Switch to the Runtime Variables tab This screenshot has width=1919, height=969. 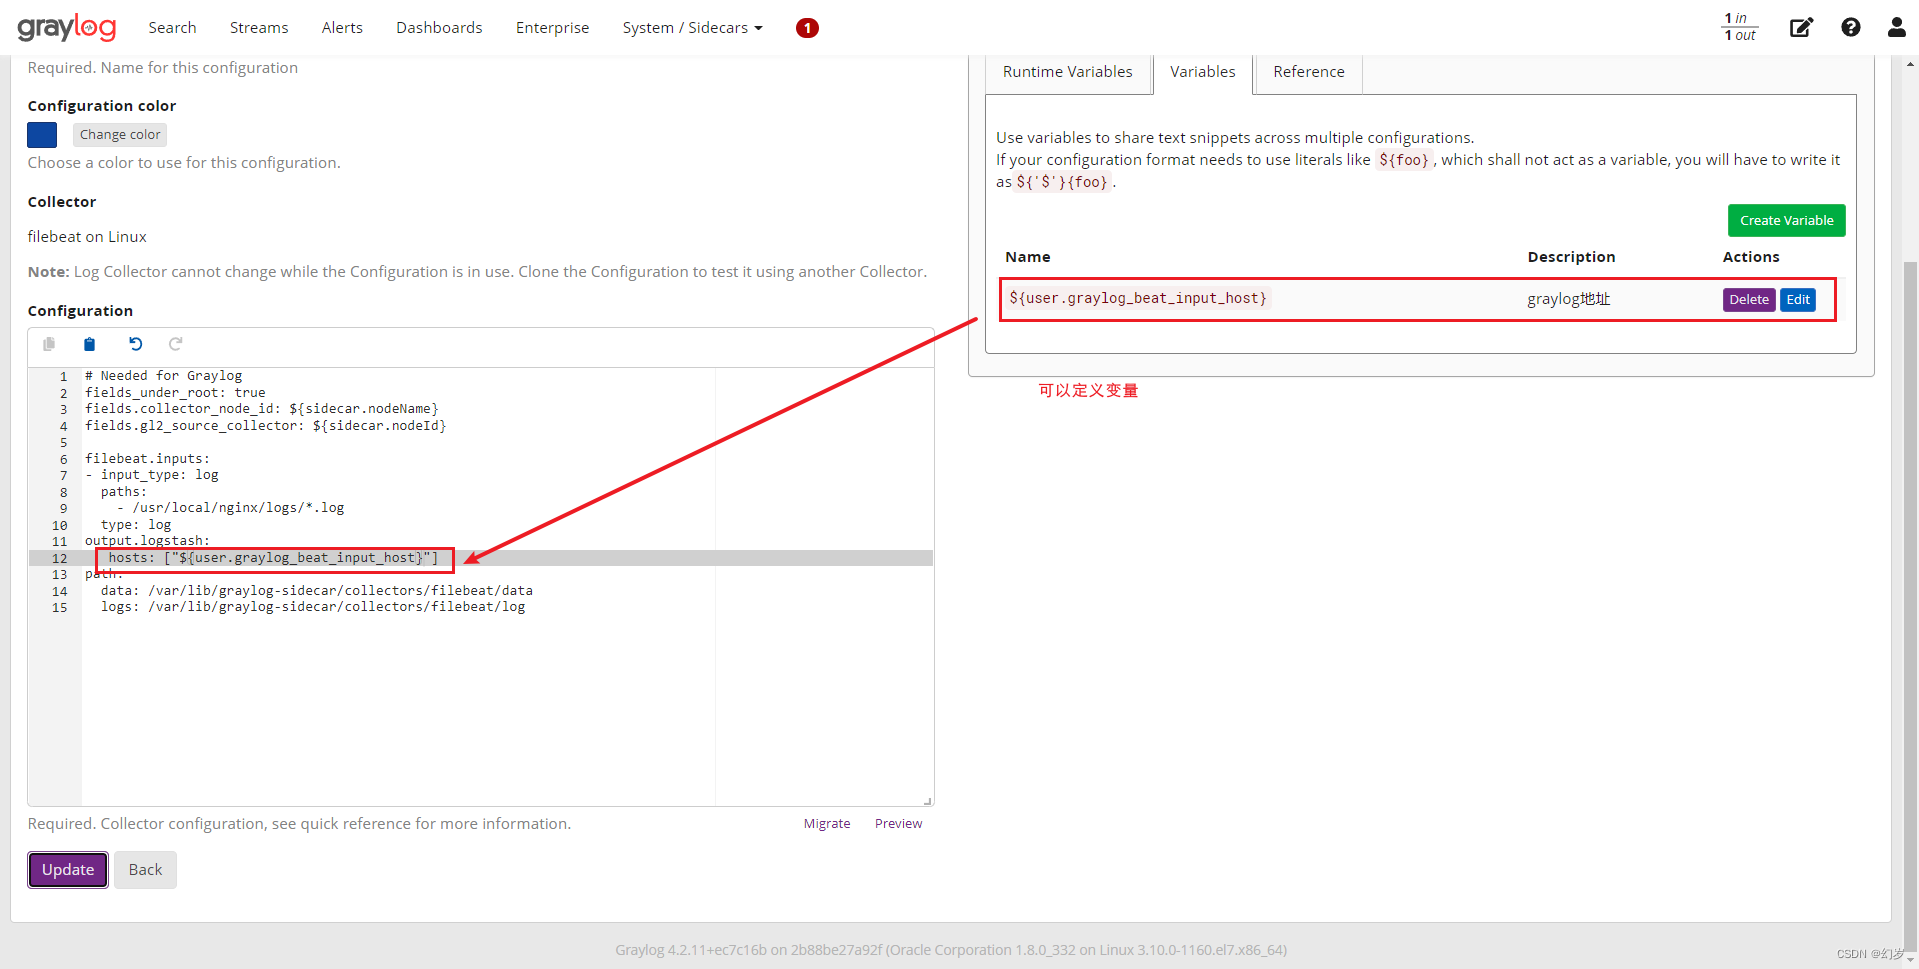click(1067, 71)
